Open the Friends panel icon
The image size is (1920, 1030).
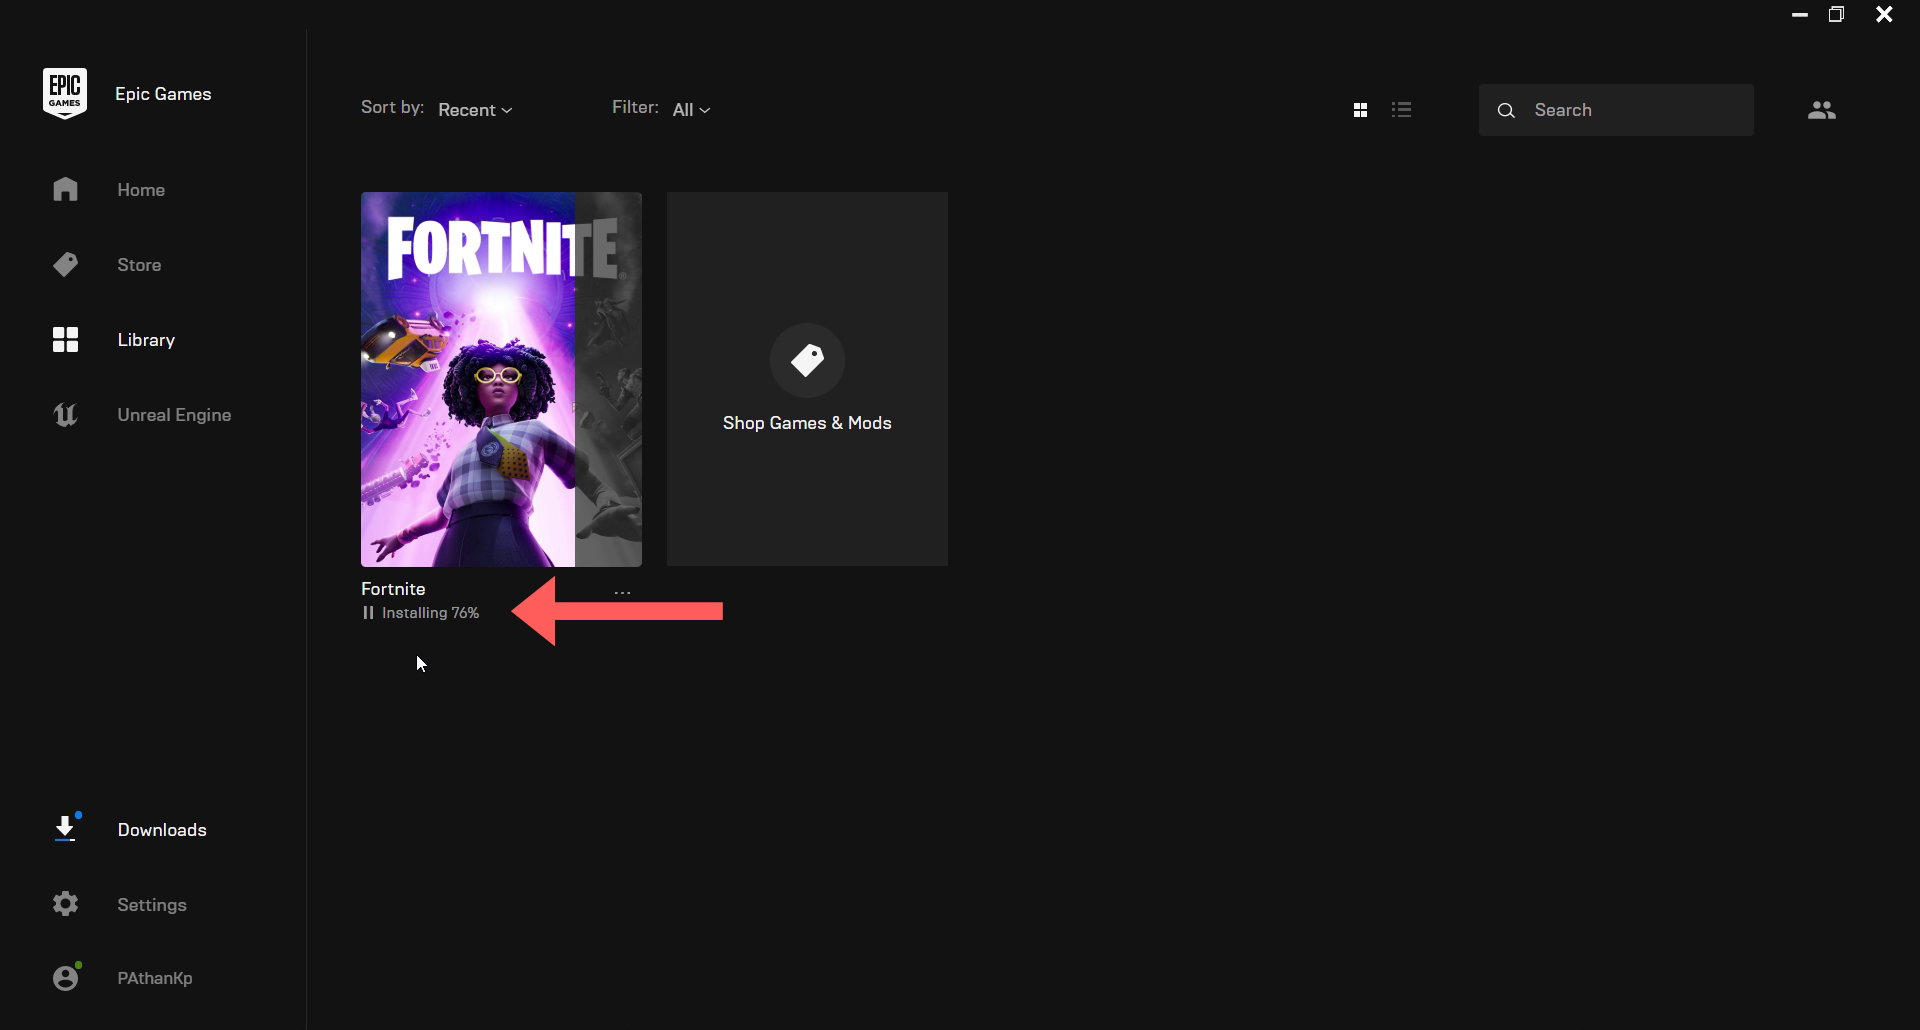pyautogui.click(x=1821, y=110)
